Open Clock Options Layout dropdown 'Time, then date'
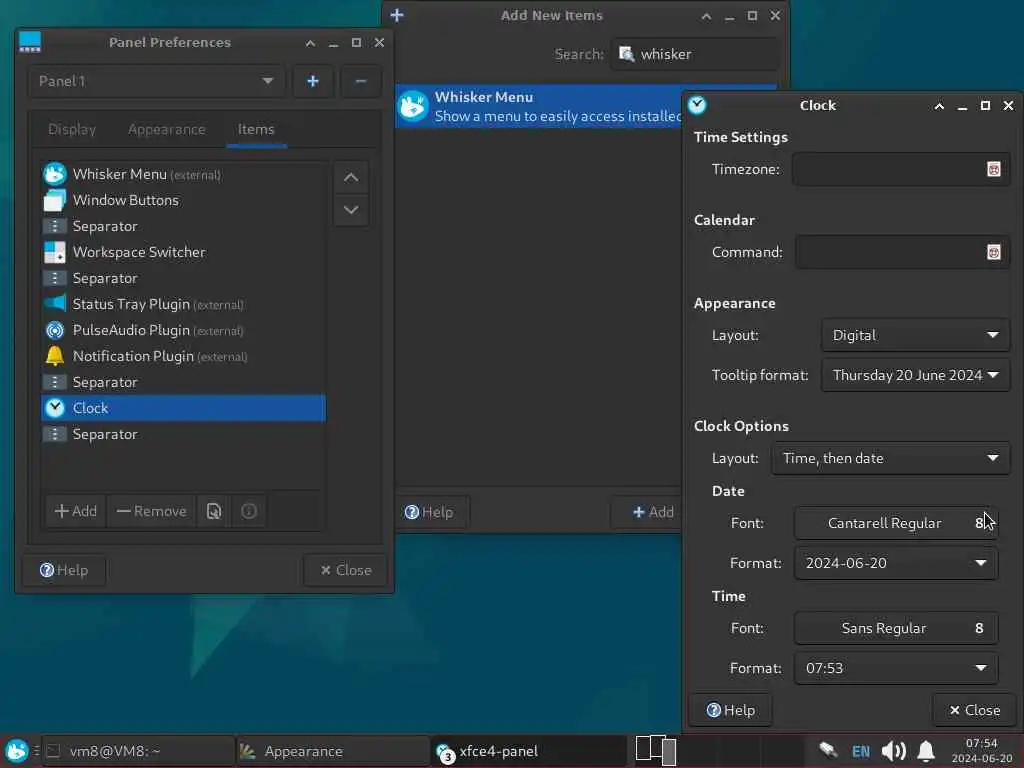Image resolution: width=1024 pixels, height=768 pixels. pos(891,458)
